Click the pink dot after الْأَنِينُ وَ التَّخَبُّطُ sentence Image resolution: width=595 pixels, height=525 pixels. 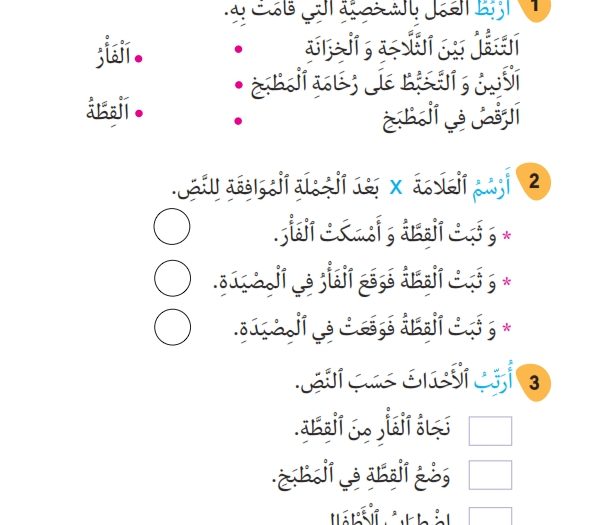click(x=239, y=85)
